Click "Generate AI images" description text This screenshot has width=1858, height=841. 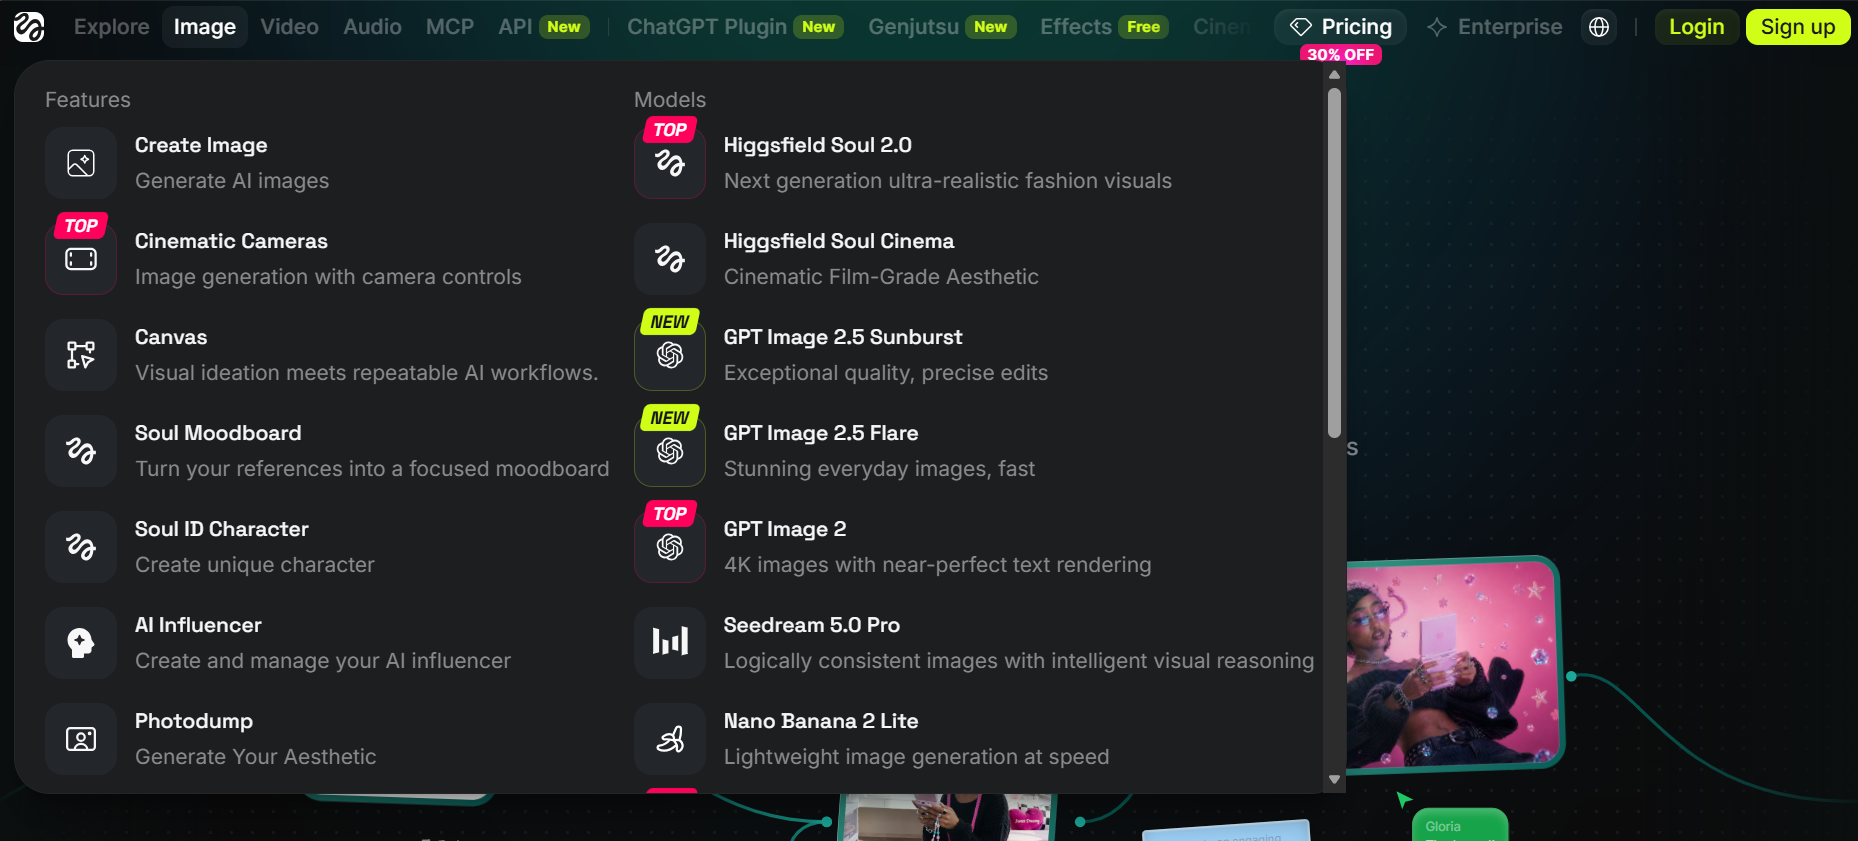[x=232, y=181]
